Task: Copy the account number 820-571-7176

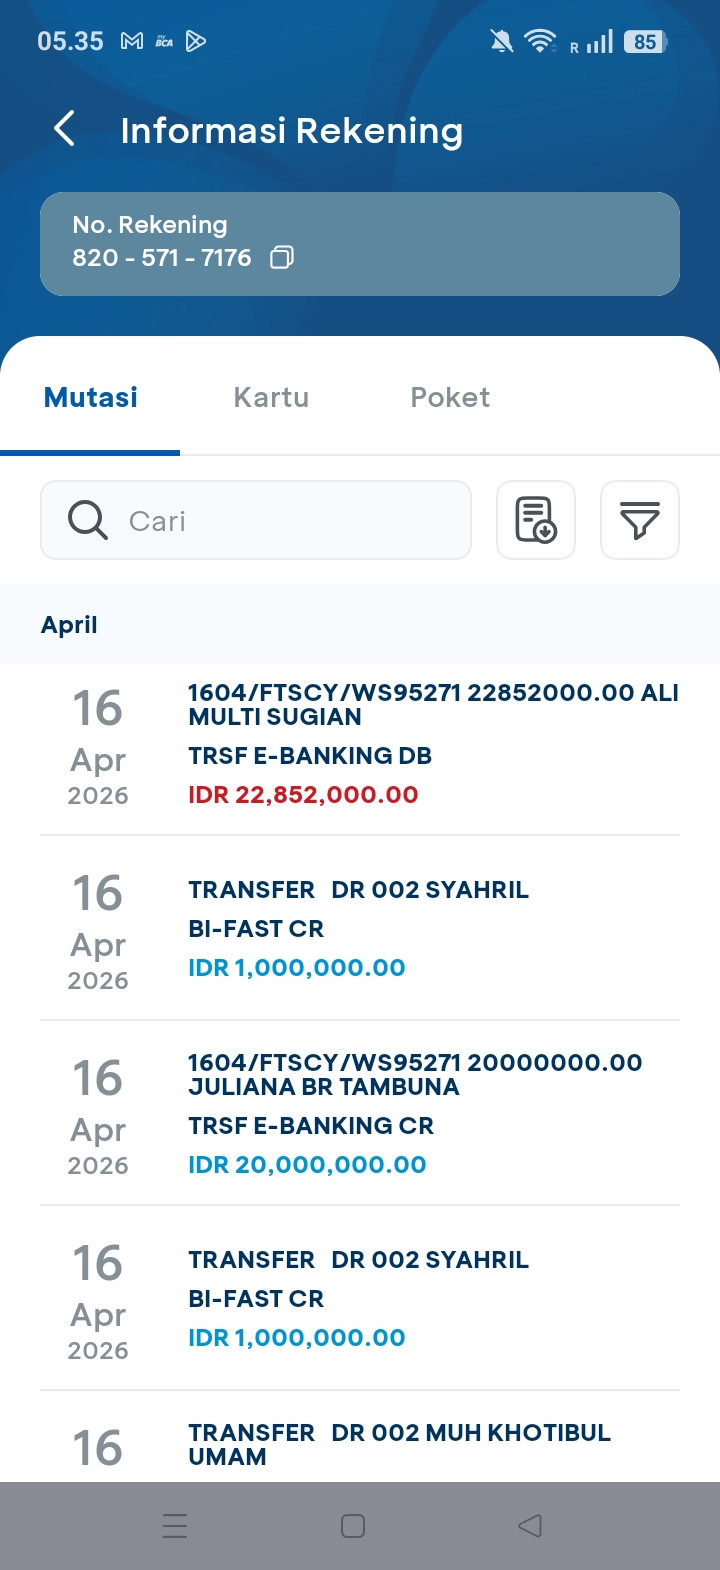Action: point(282,258)
